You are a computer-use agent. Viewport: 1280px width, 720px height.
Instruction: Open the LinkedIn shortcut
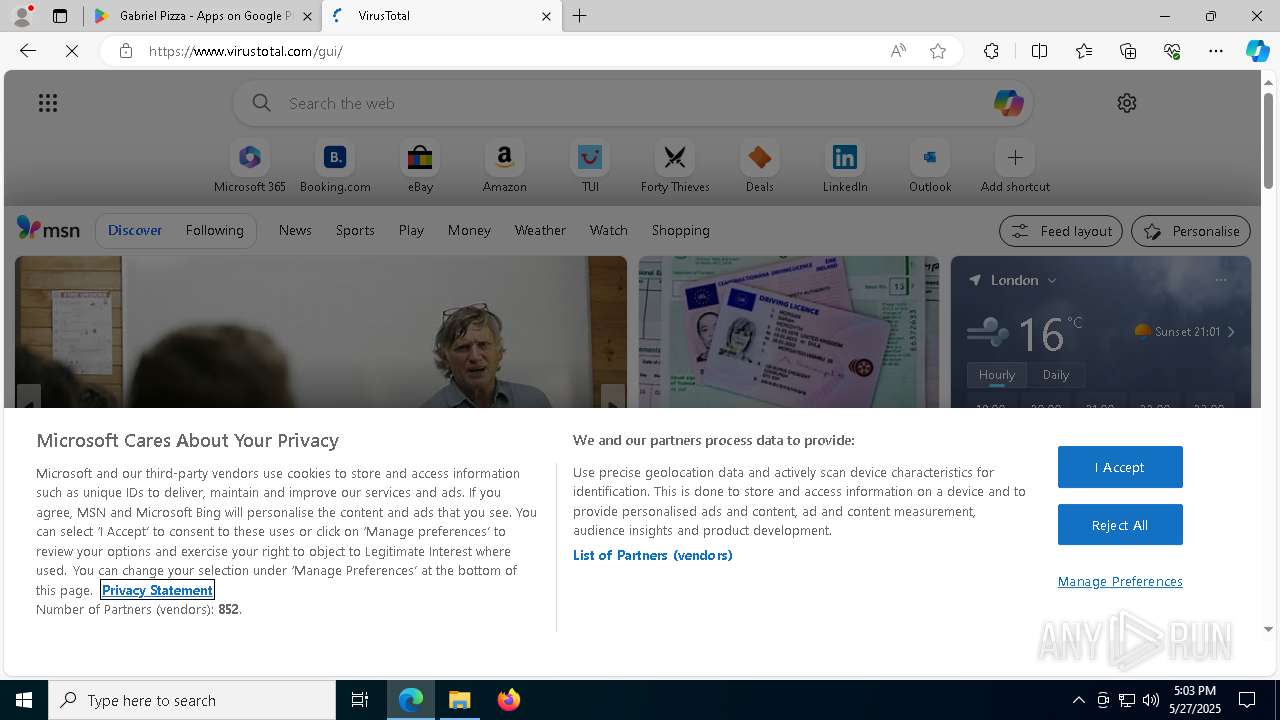point(845,166)
